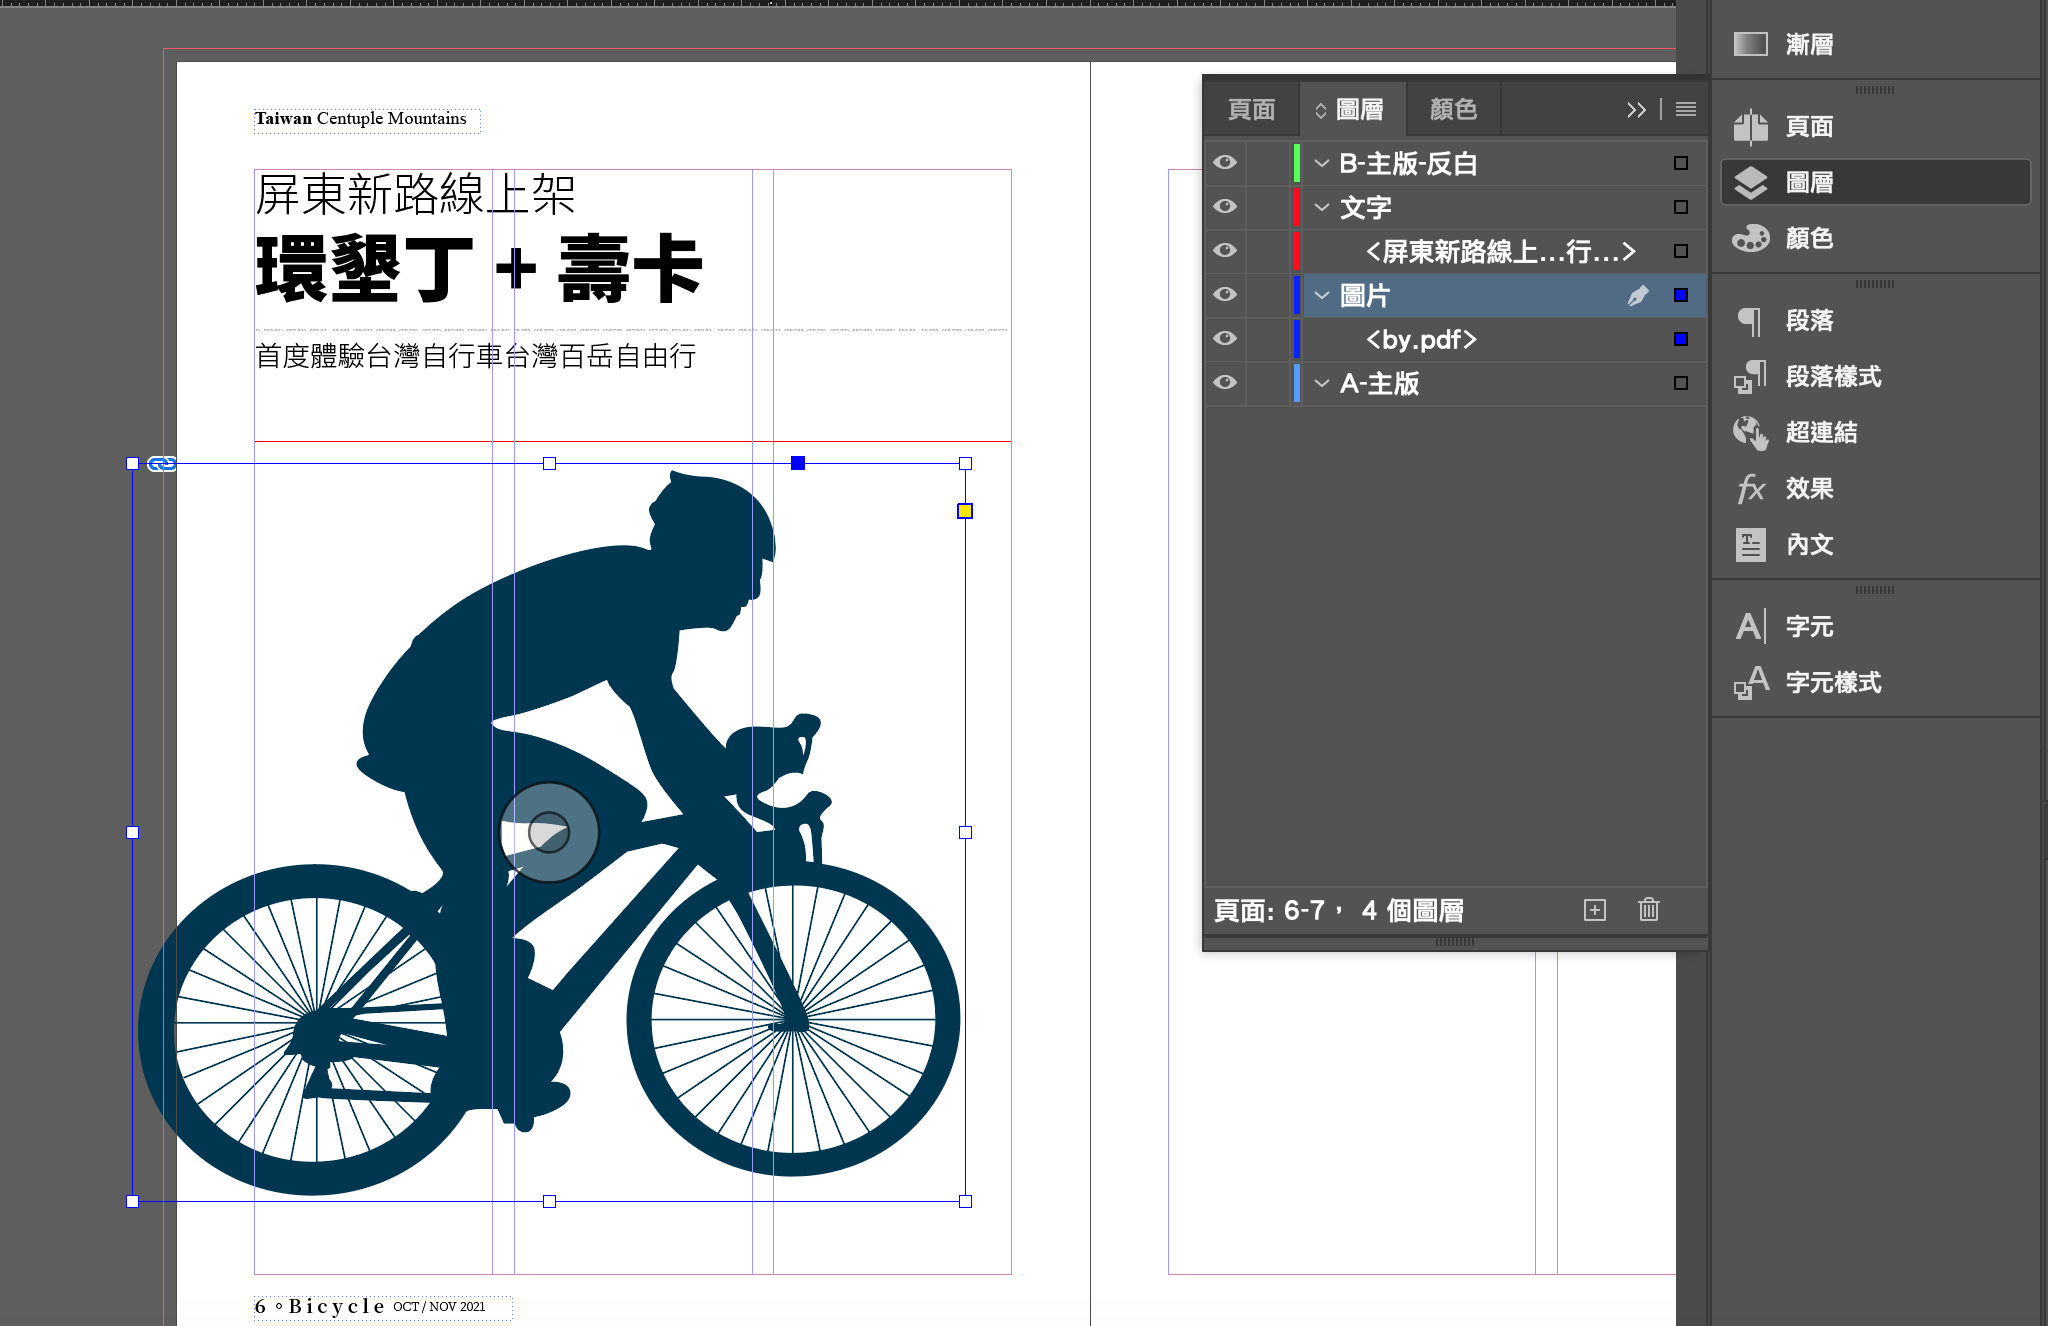Collapse the B-主版-反白 layer chevron
This screenshot has width=2048, height=1326.
point(1322,163)
